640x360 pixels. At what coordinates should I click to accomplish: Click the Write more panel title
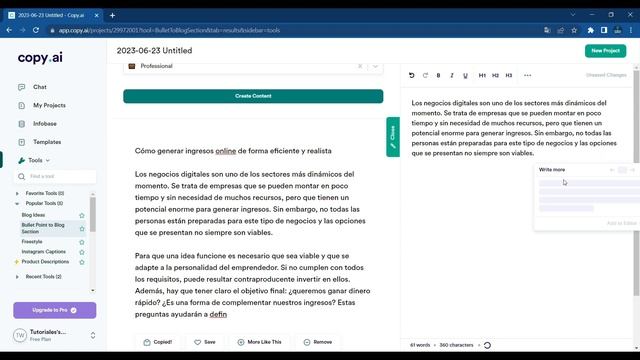(x=552, y=169)
